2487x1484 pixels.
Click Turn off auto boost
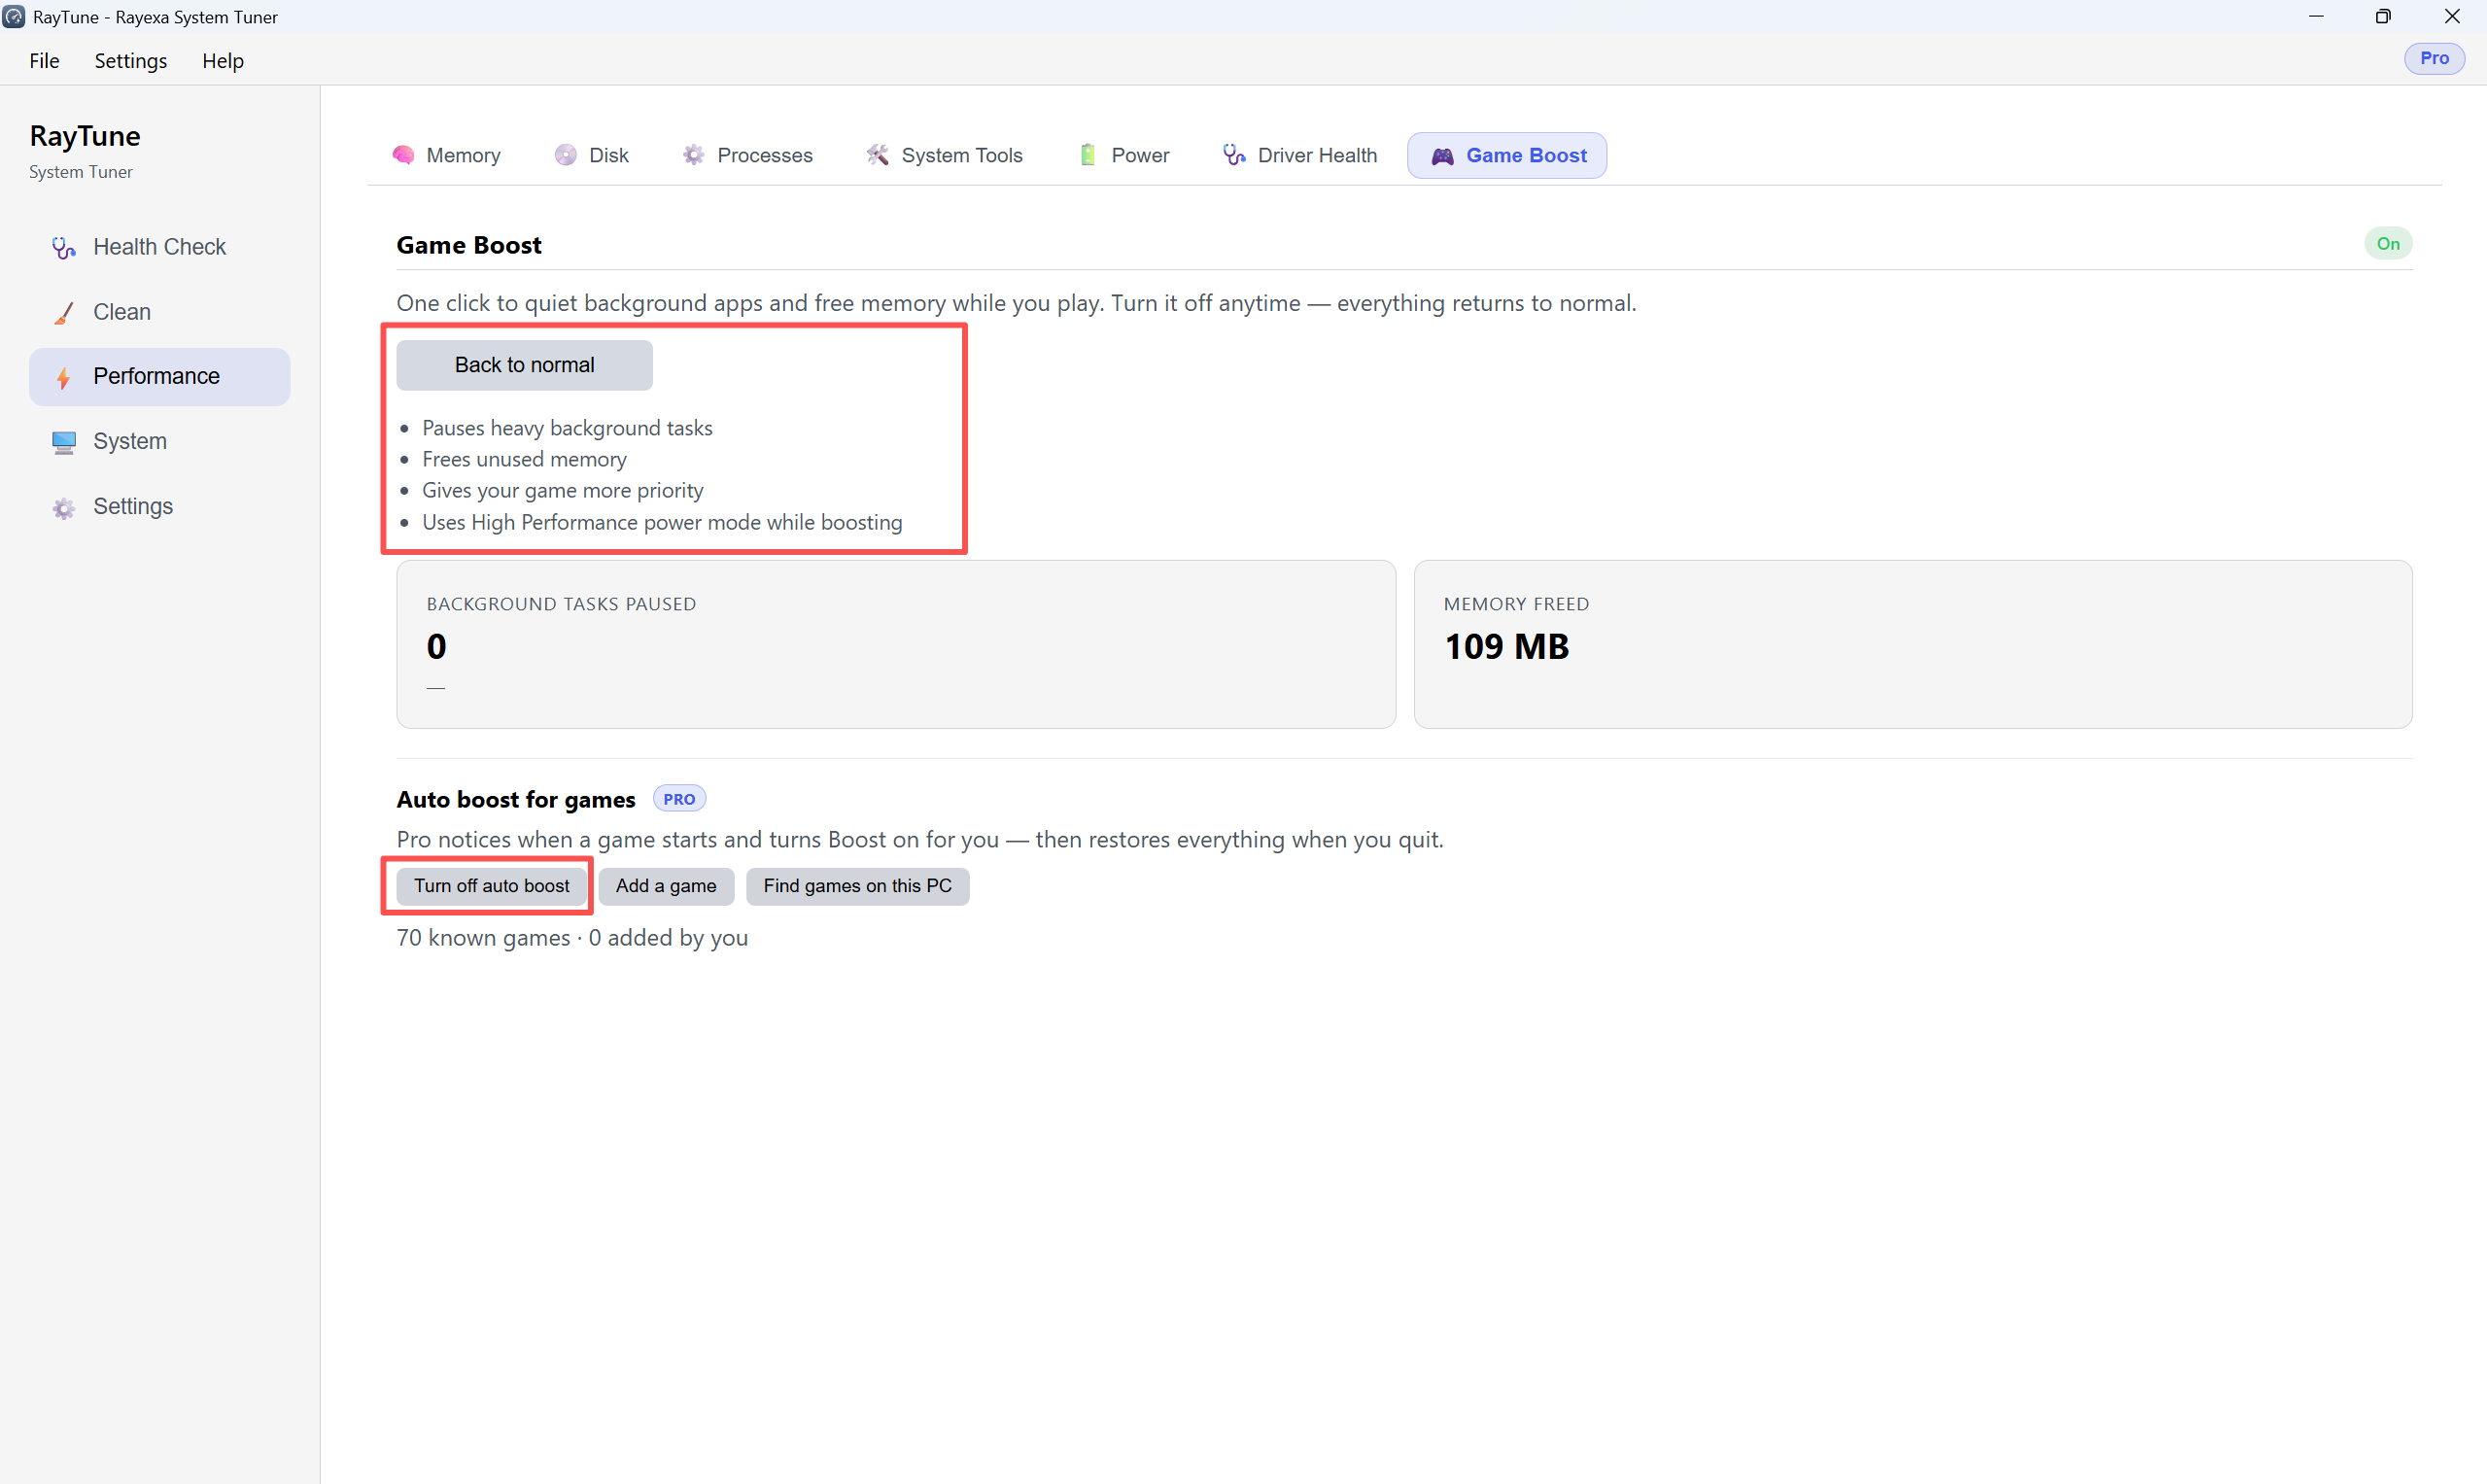coord(492,886)
